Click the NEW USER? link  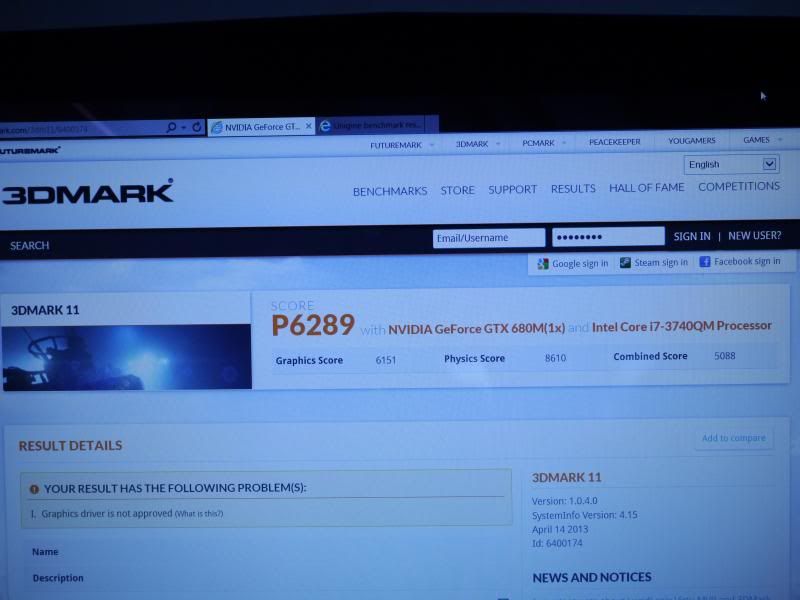(754, 235)
